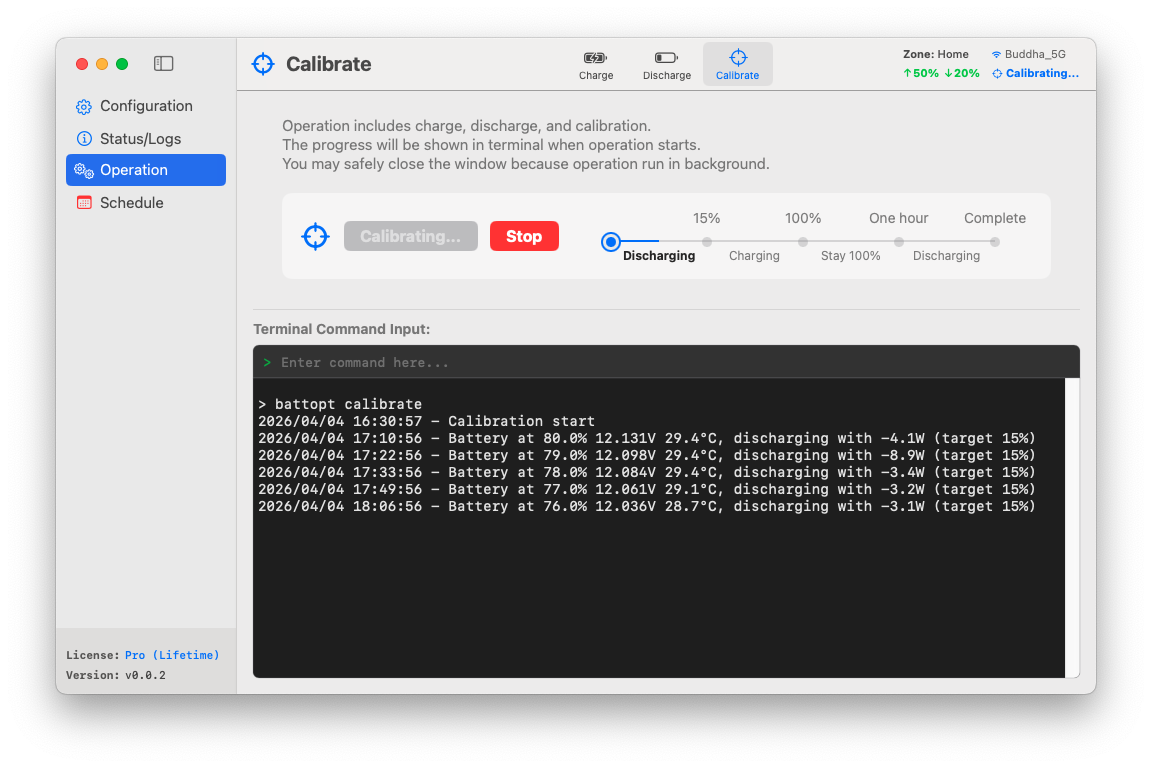Select the Operation sidebar item
1152x768 pixels.
click(145, 171)
